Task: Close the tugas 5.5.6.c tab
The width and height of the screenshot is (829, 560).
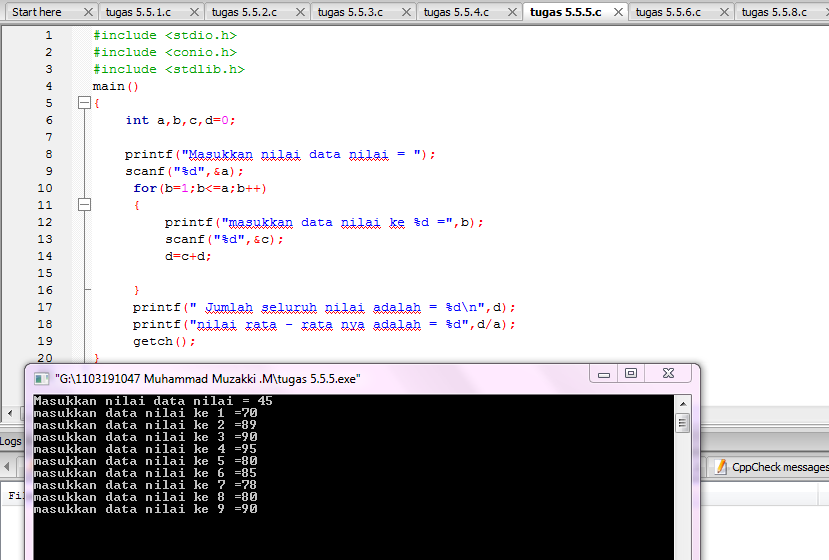Action: 724,12
